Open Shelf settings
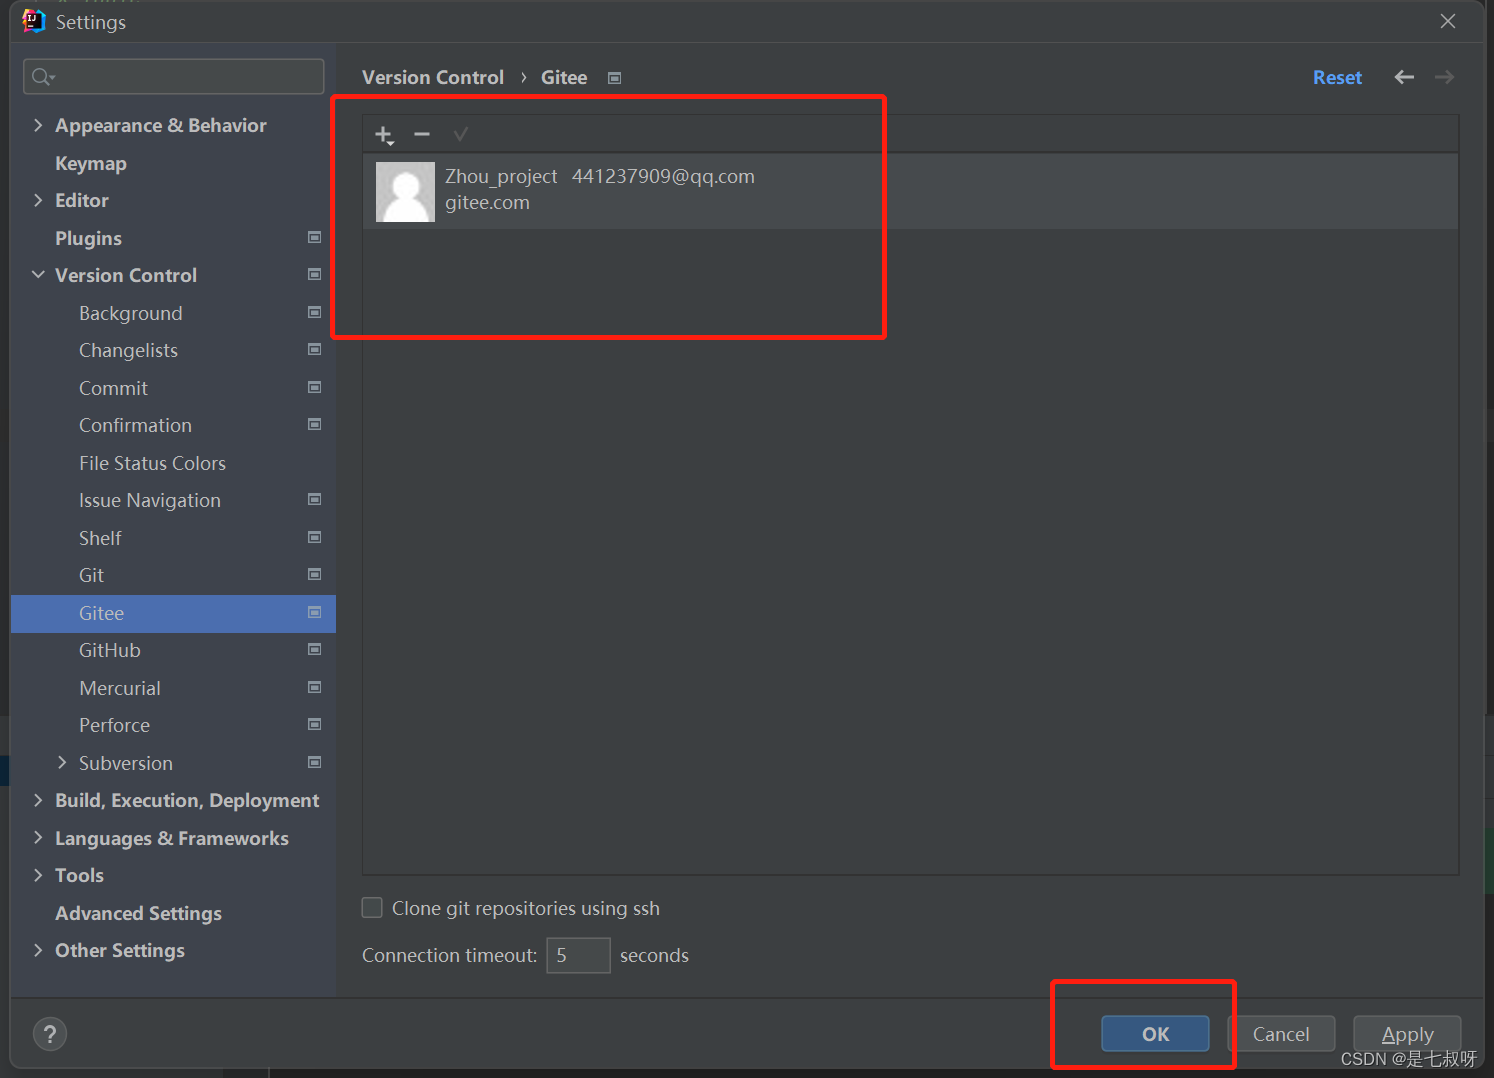 click(100, 538)
